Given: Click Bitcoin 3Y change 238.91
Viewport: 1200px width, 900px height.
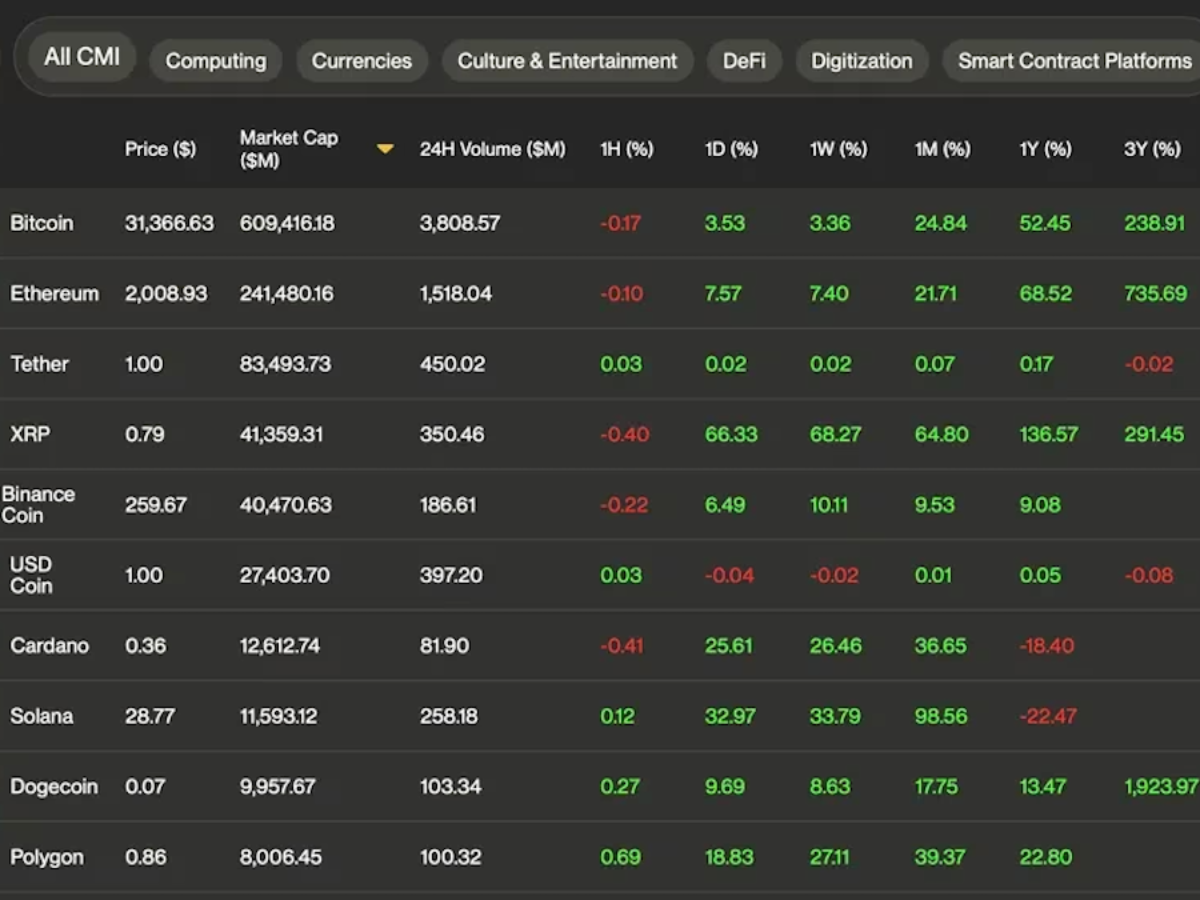Looking at the screenshot, I should [1154, 223].
